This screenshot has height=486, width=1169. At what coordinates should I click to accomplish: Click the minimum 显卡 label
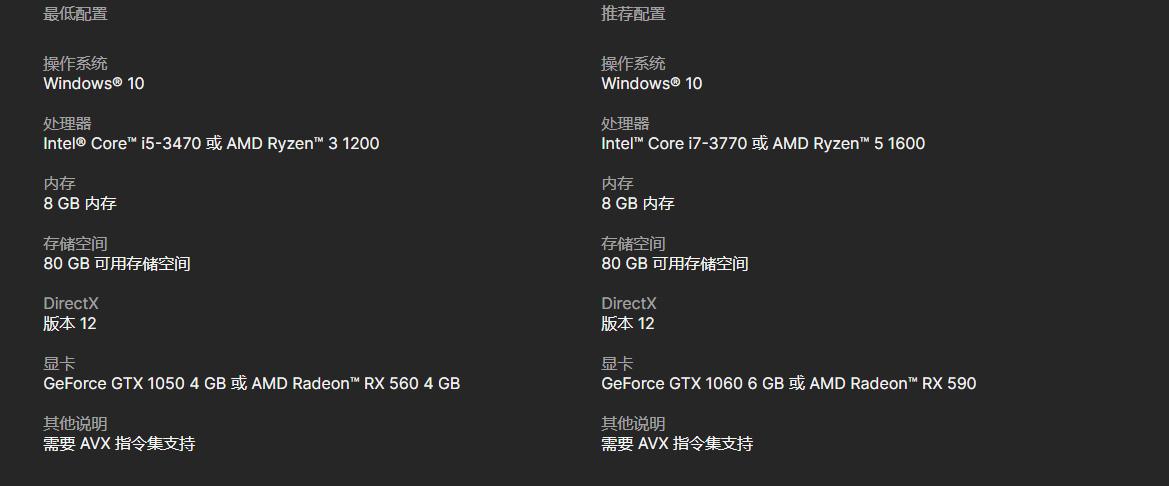tap(60, 364)
